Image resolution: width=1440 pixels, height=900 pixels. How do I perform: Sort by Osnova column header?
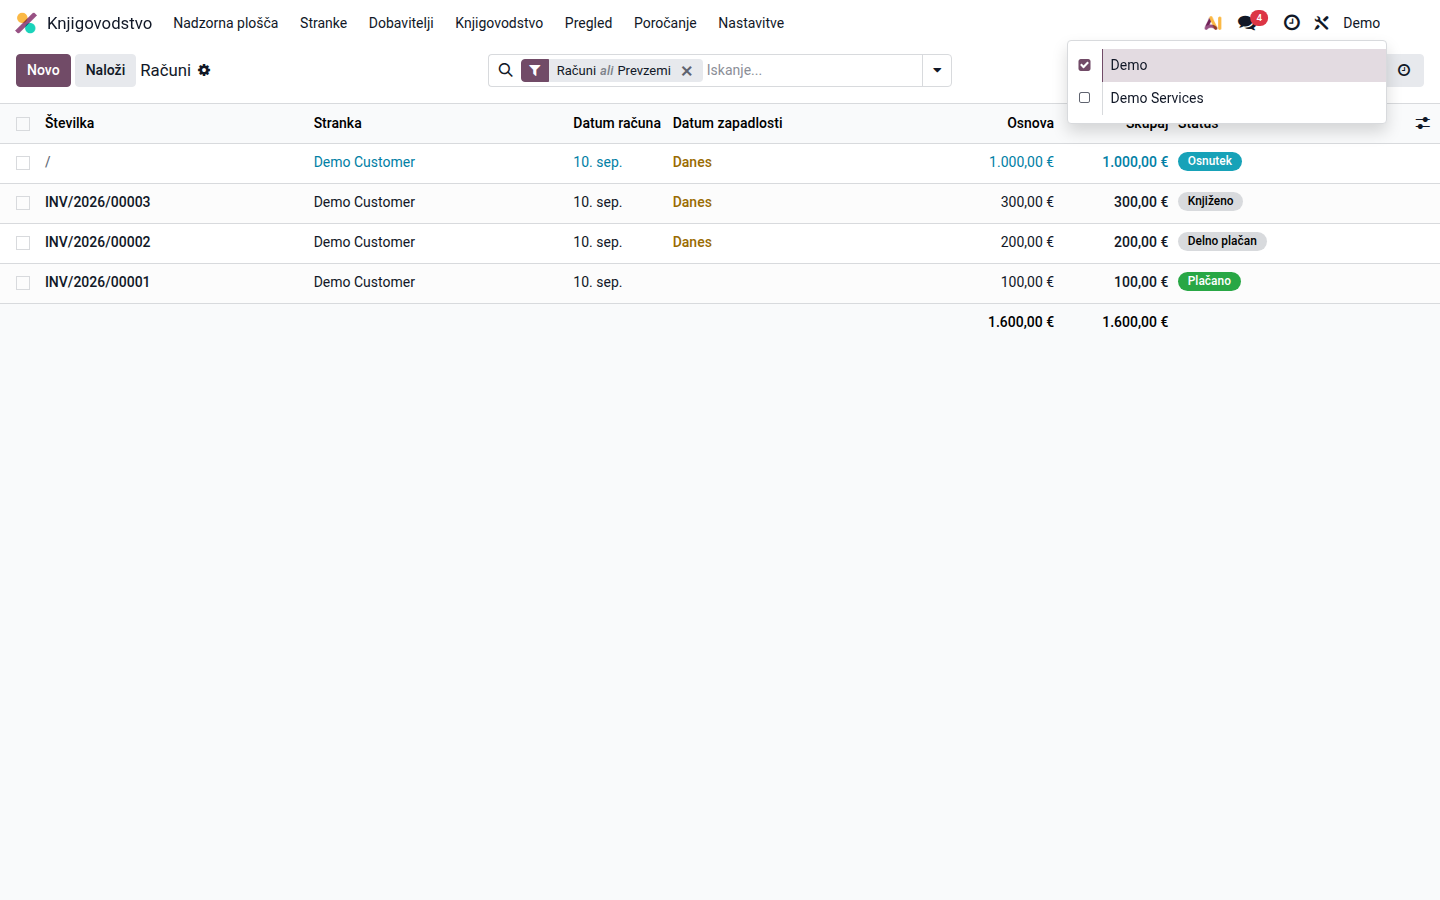1030,123
